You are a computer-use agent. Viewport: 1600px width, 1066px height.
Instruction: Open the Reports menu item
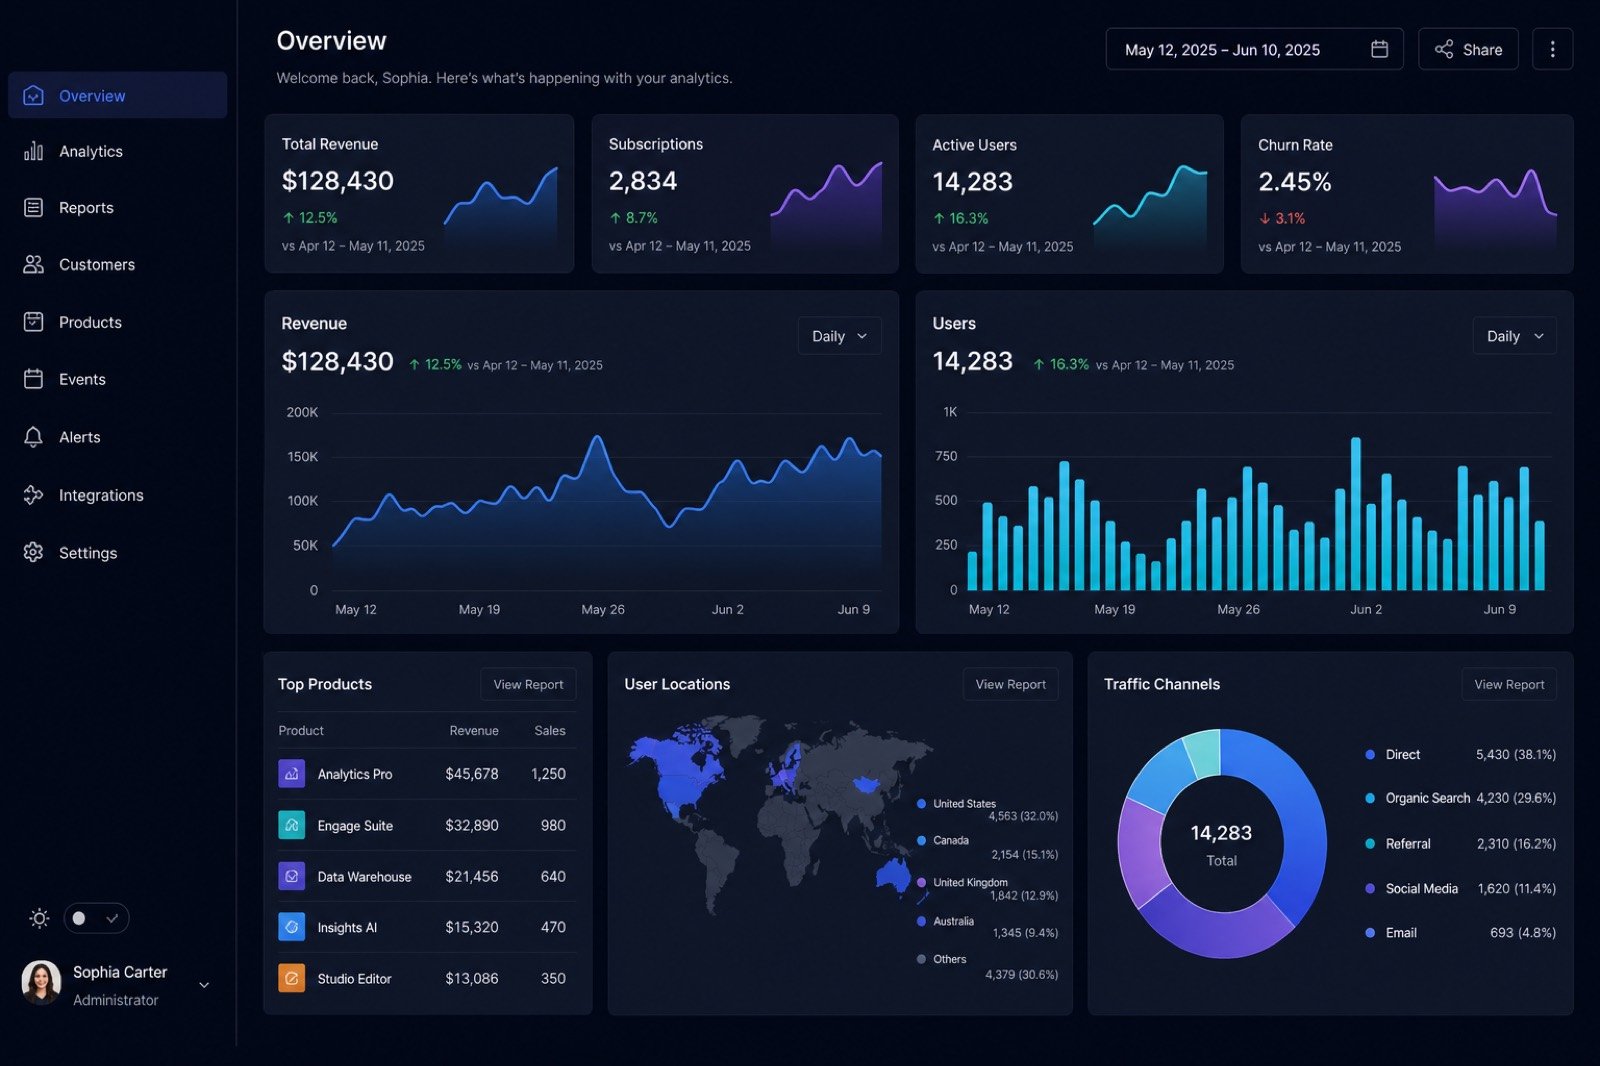[x=117, y=208]
